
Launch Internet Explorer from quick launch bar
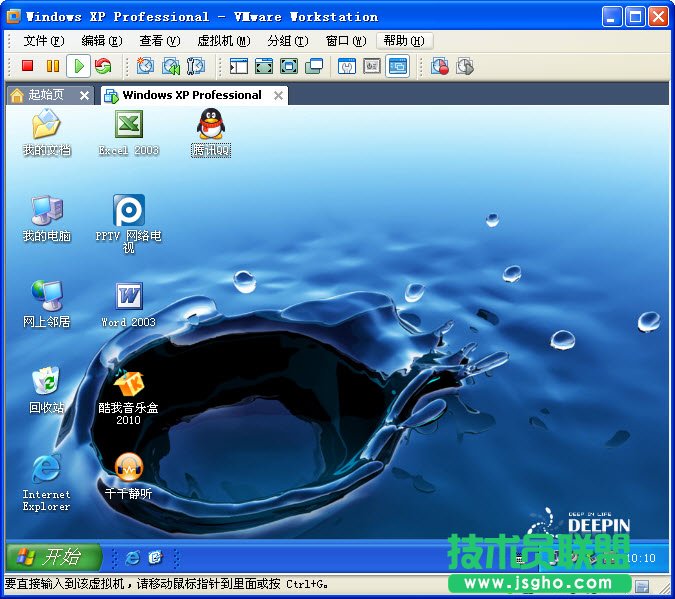click(x=132, y=557)
